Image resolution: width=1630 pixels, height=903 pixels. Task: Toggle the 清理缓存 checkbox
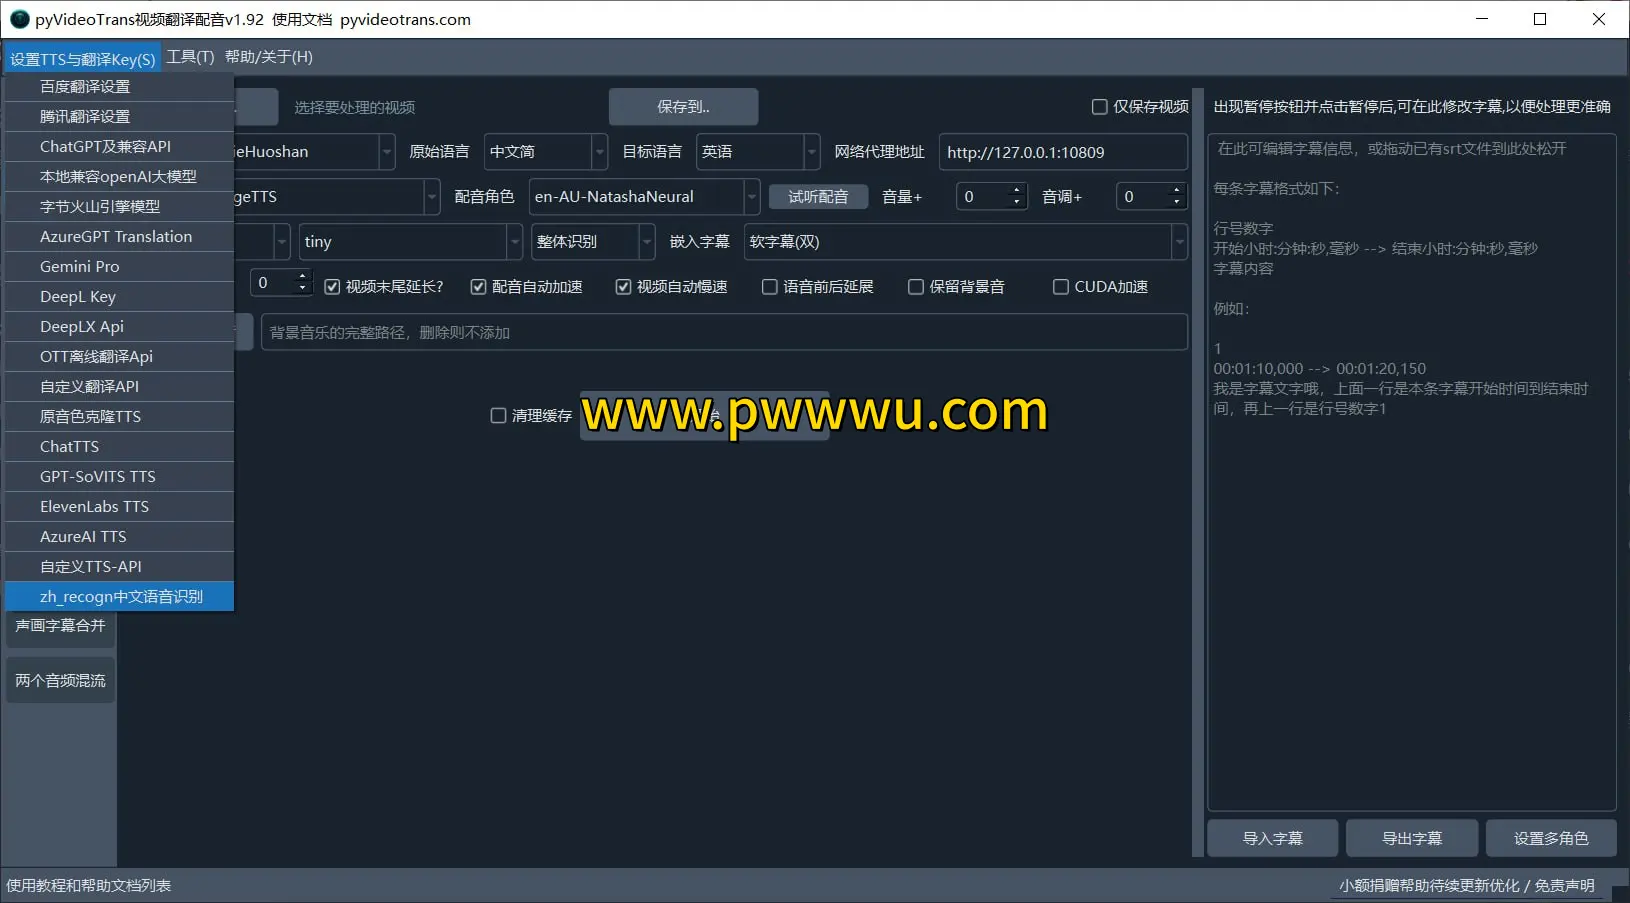coord(499,416)
